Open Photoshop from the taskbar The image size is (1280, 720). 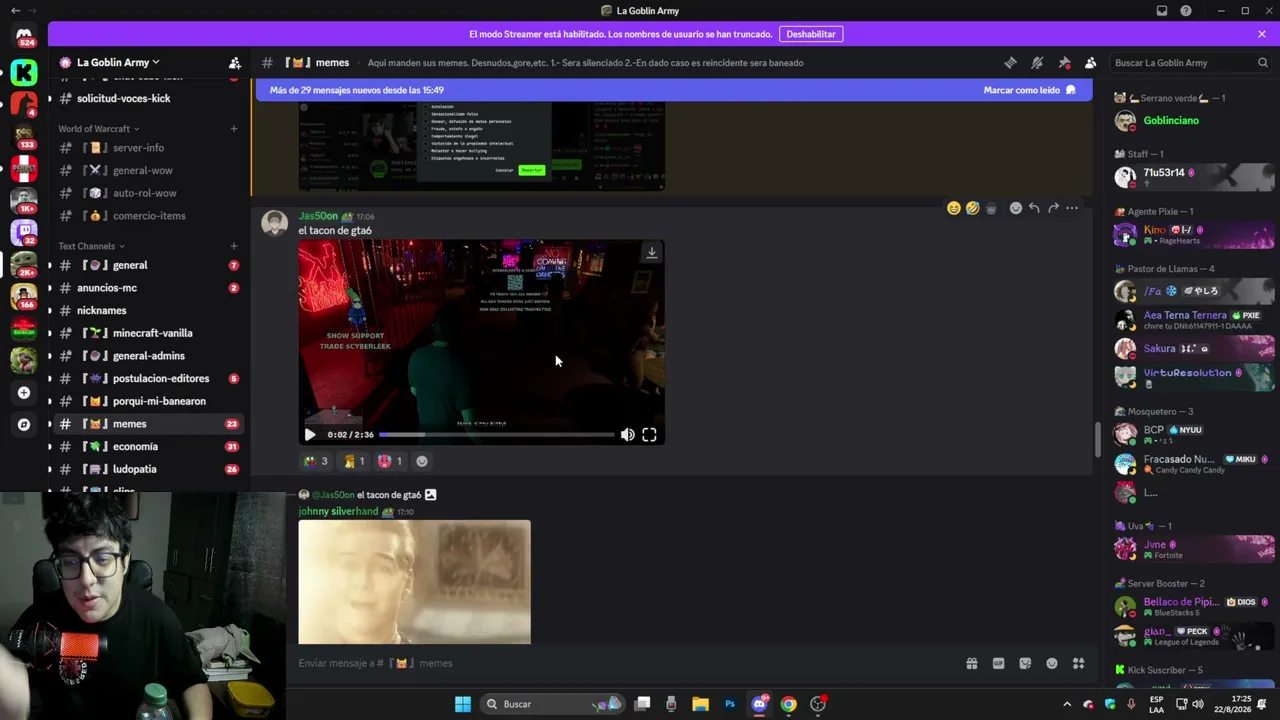730,704
